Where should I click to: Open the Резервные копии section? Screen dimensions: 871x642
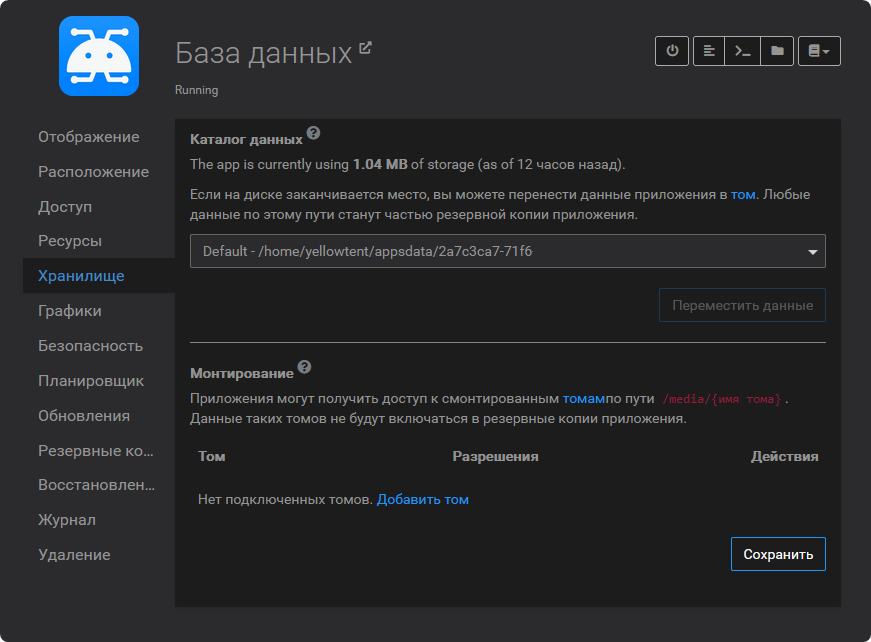pos(96,450)
